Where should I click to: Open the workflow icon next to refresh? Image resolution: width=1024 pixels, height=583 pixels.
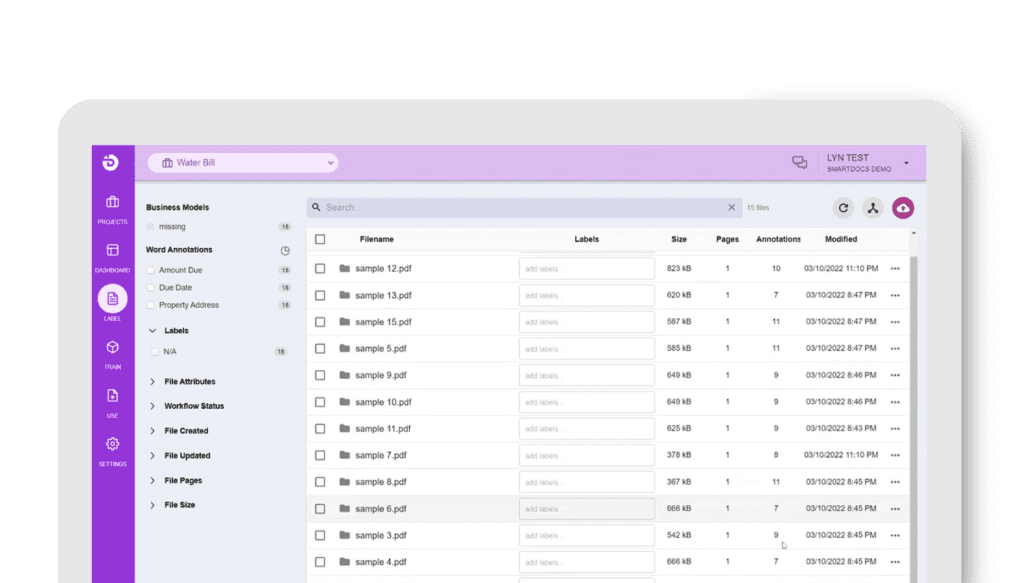click(x=873, y=208)
